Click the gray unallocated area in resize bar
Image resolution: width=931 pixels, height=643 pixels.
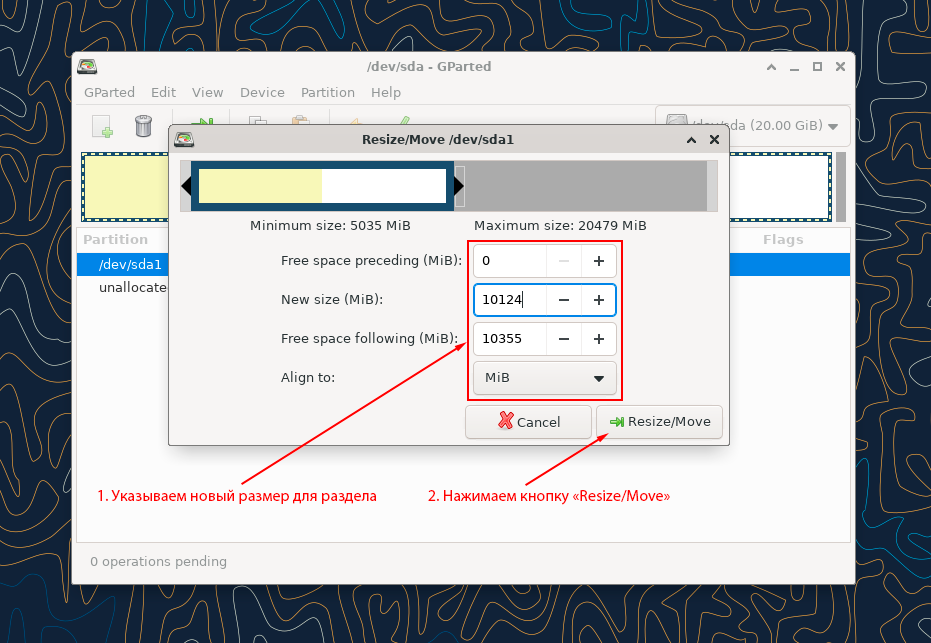(x=585, y=186)
